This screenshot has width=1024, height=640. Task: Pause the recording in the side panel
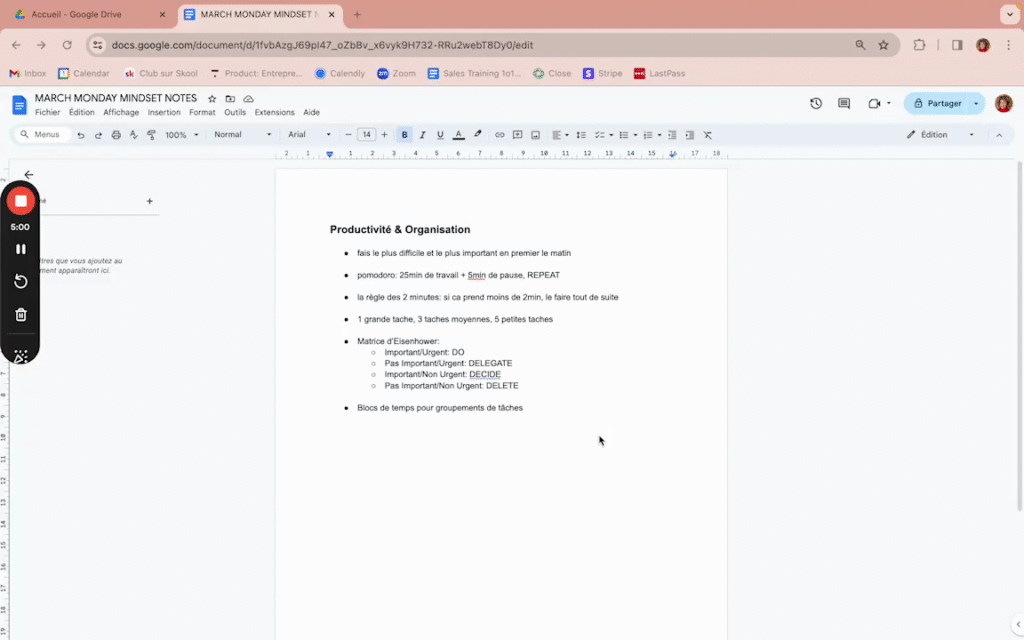20,249
